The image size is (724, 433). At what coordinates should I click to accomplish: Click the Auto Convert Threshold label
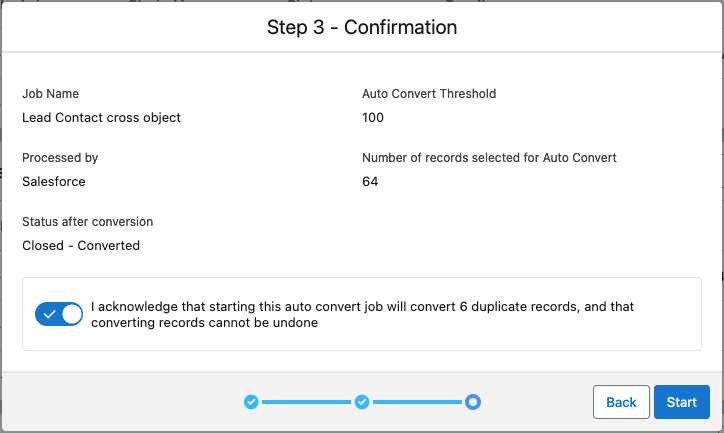point(429,94)
